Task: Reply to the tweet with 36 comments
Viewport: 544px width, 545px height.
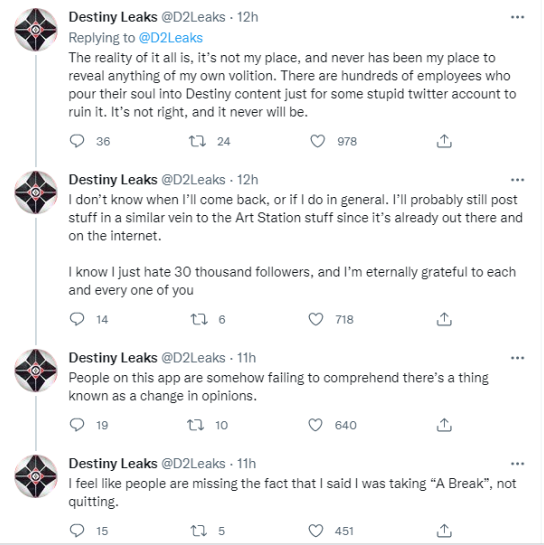Action: point(77,141)
